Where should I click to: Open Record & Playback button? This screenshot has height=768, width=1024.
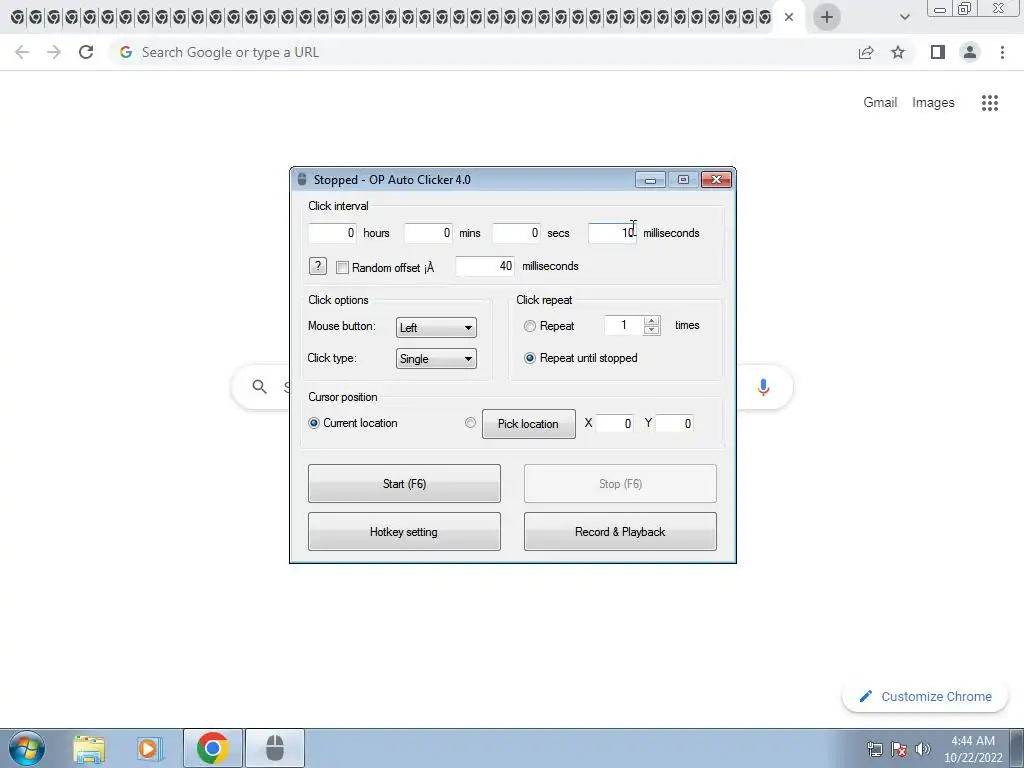620,532
